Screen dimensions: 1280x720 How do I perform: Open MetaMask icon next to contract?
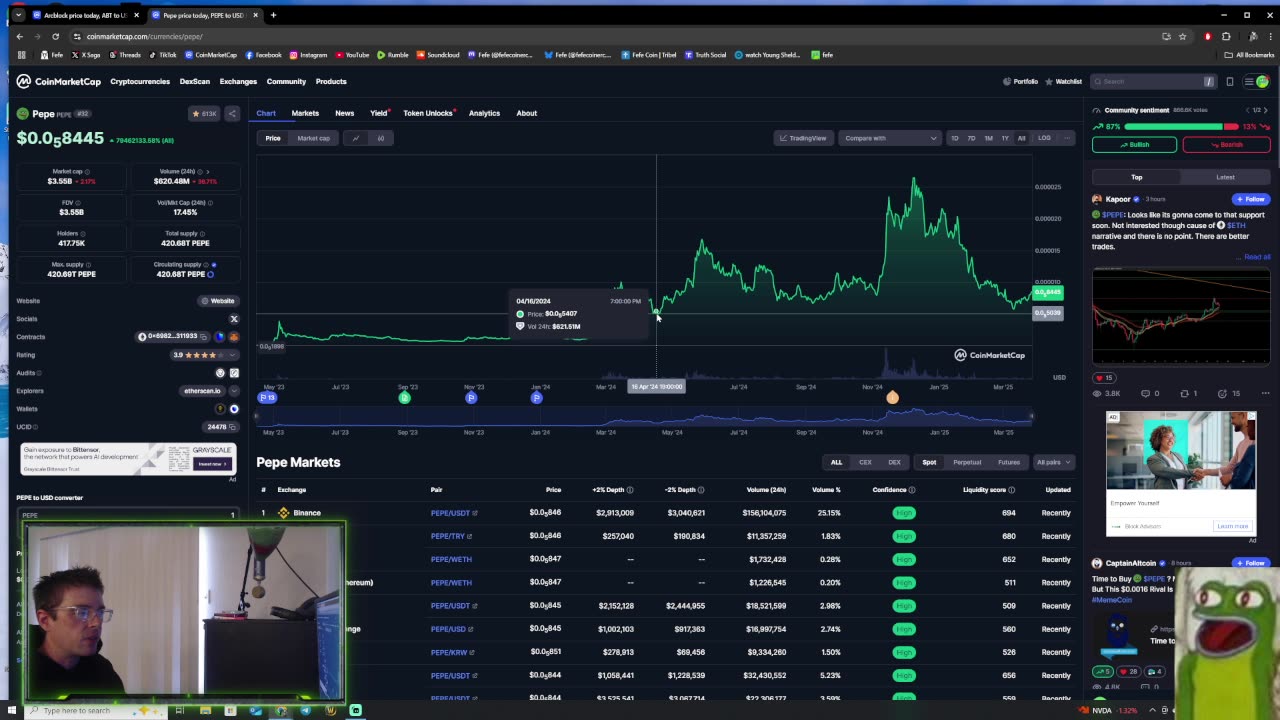(234, 337)
